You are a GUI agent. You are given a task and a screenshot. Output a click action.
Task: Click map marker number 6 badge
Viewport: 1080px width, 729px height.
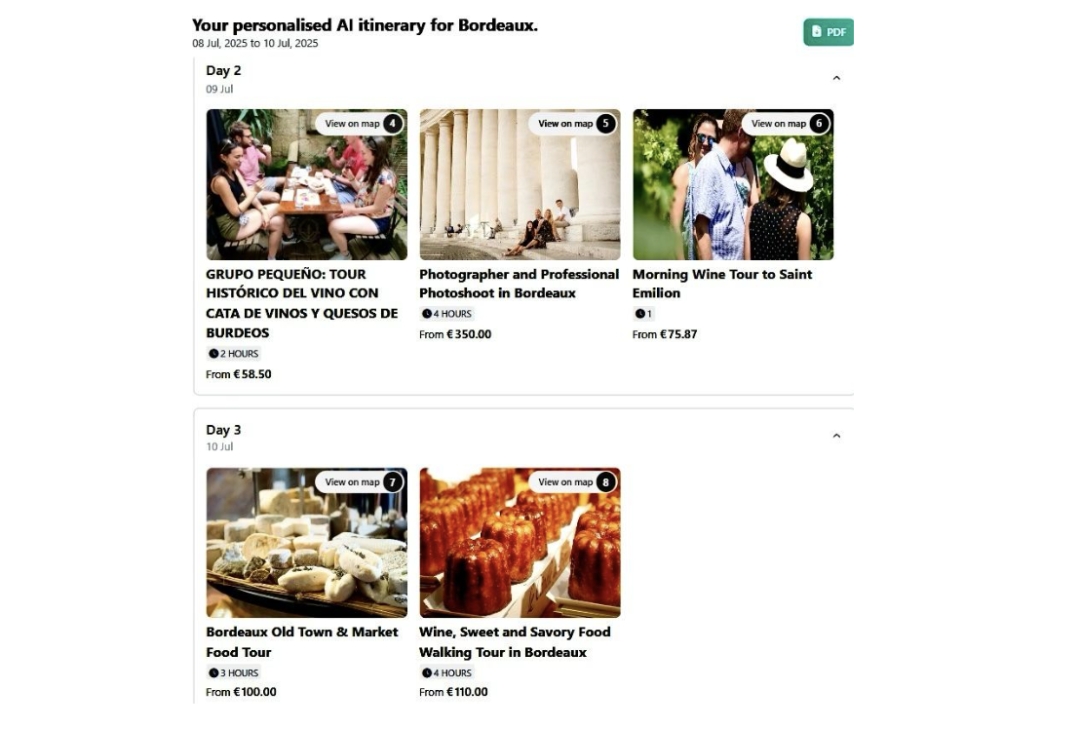(819, 124)
